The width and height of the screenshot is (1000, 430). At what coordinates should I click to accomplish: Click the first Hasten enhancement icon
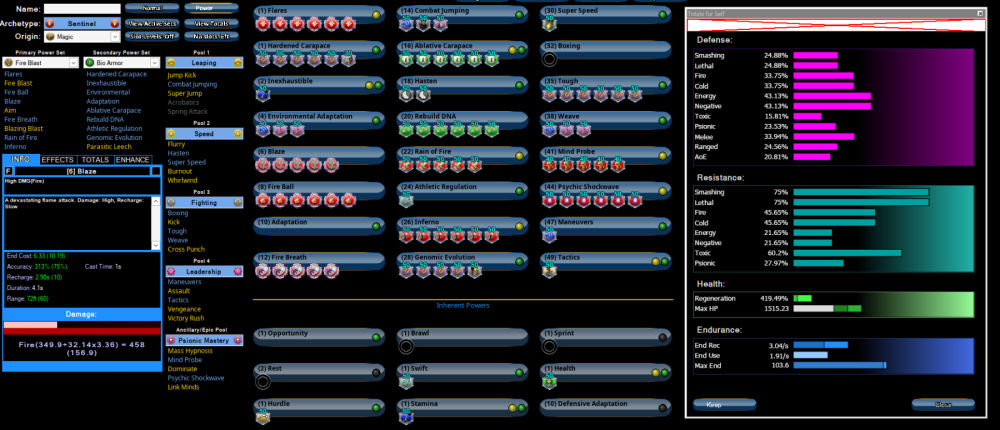pos(407,96)
